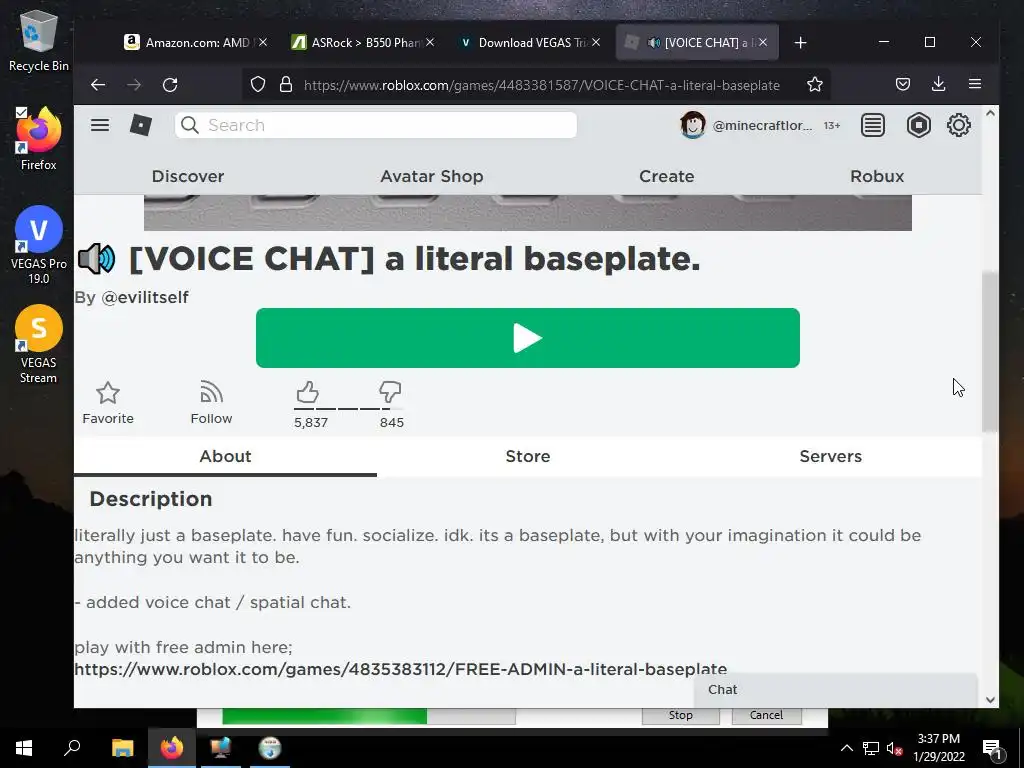Click the Firefox forward arrow

[x=134, y=84]
